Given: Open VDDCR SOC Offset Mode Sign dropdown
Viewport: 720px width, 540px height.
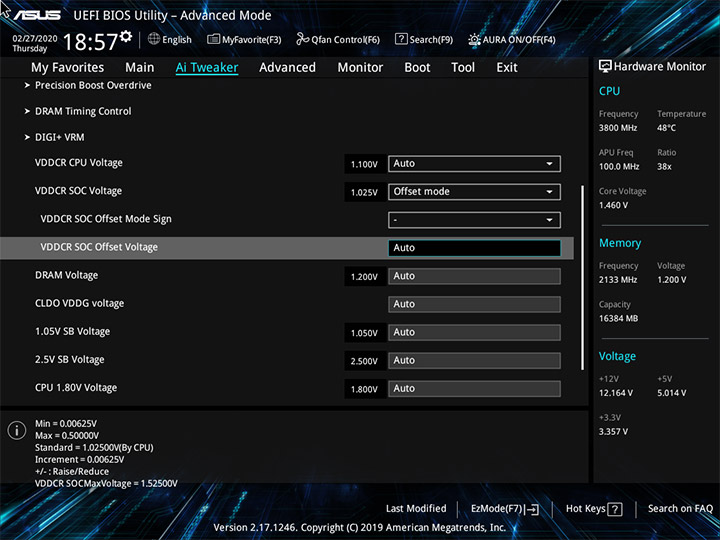Looking at the screenshot, I should click(x=474, y=220).
